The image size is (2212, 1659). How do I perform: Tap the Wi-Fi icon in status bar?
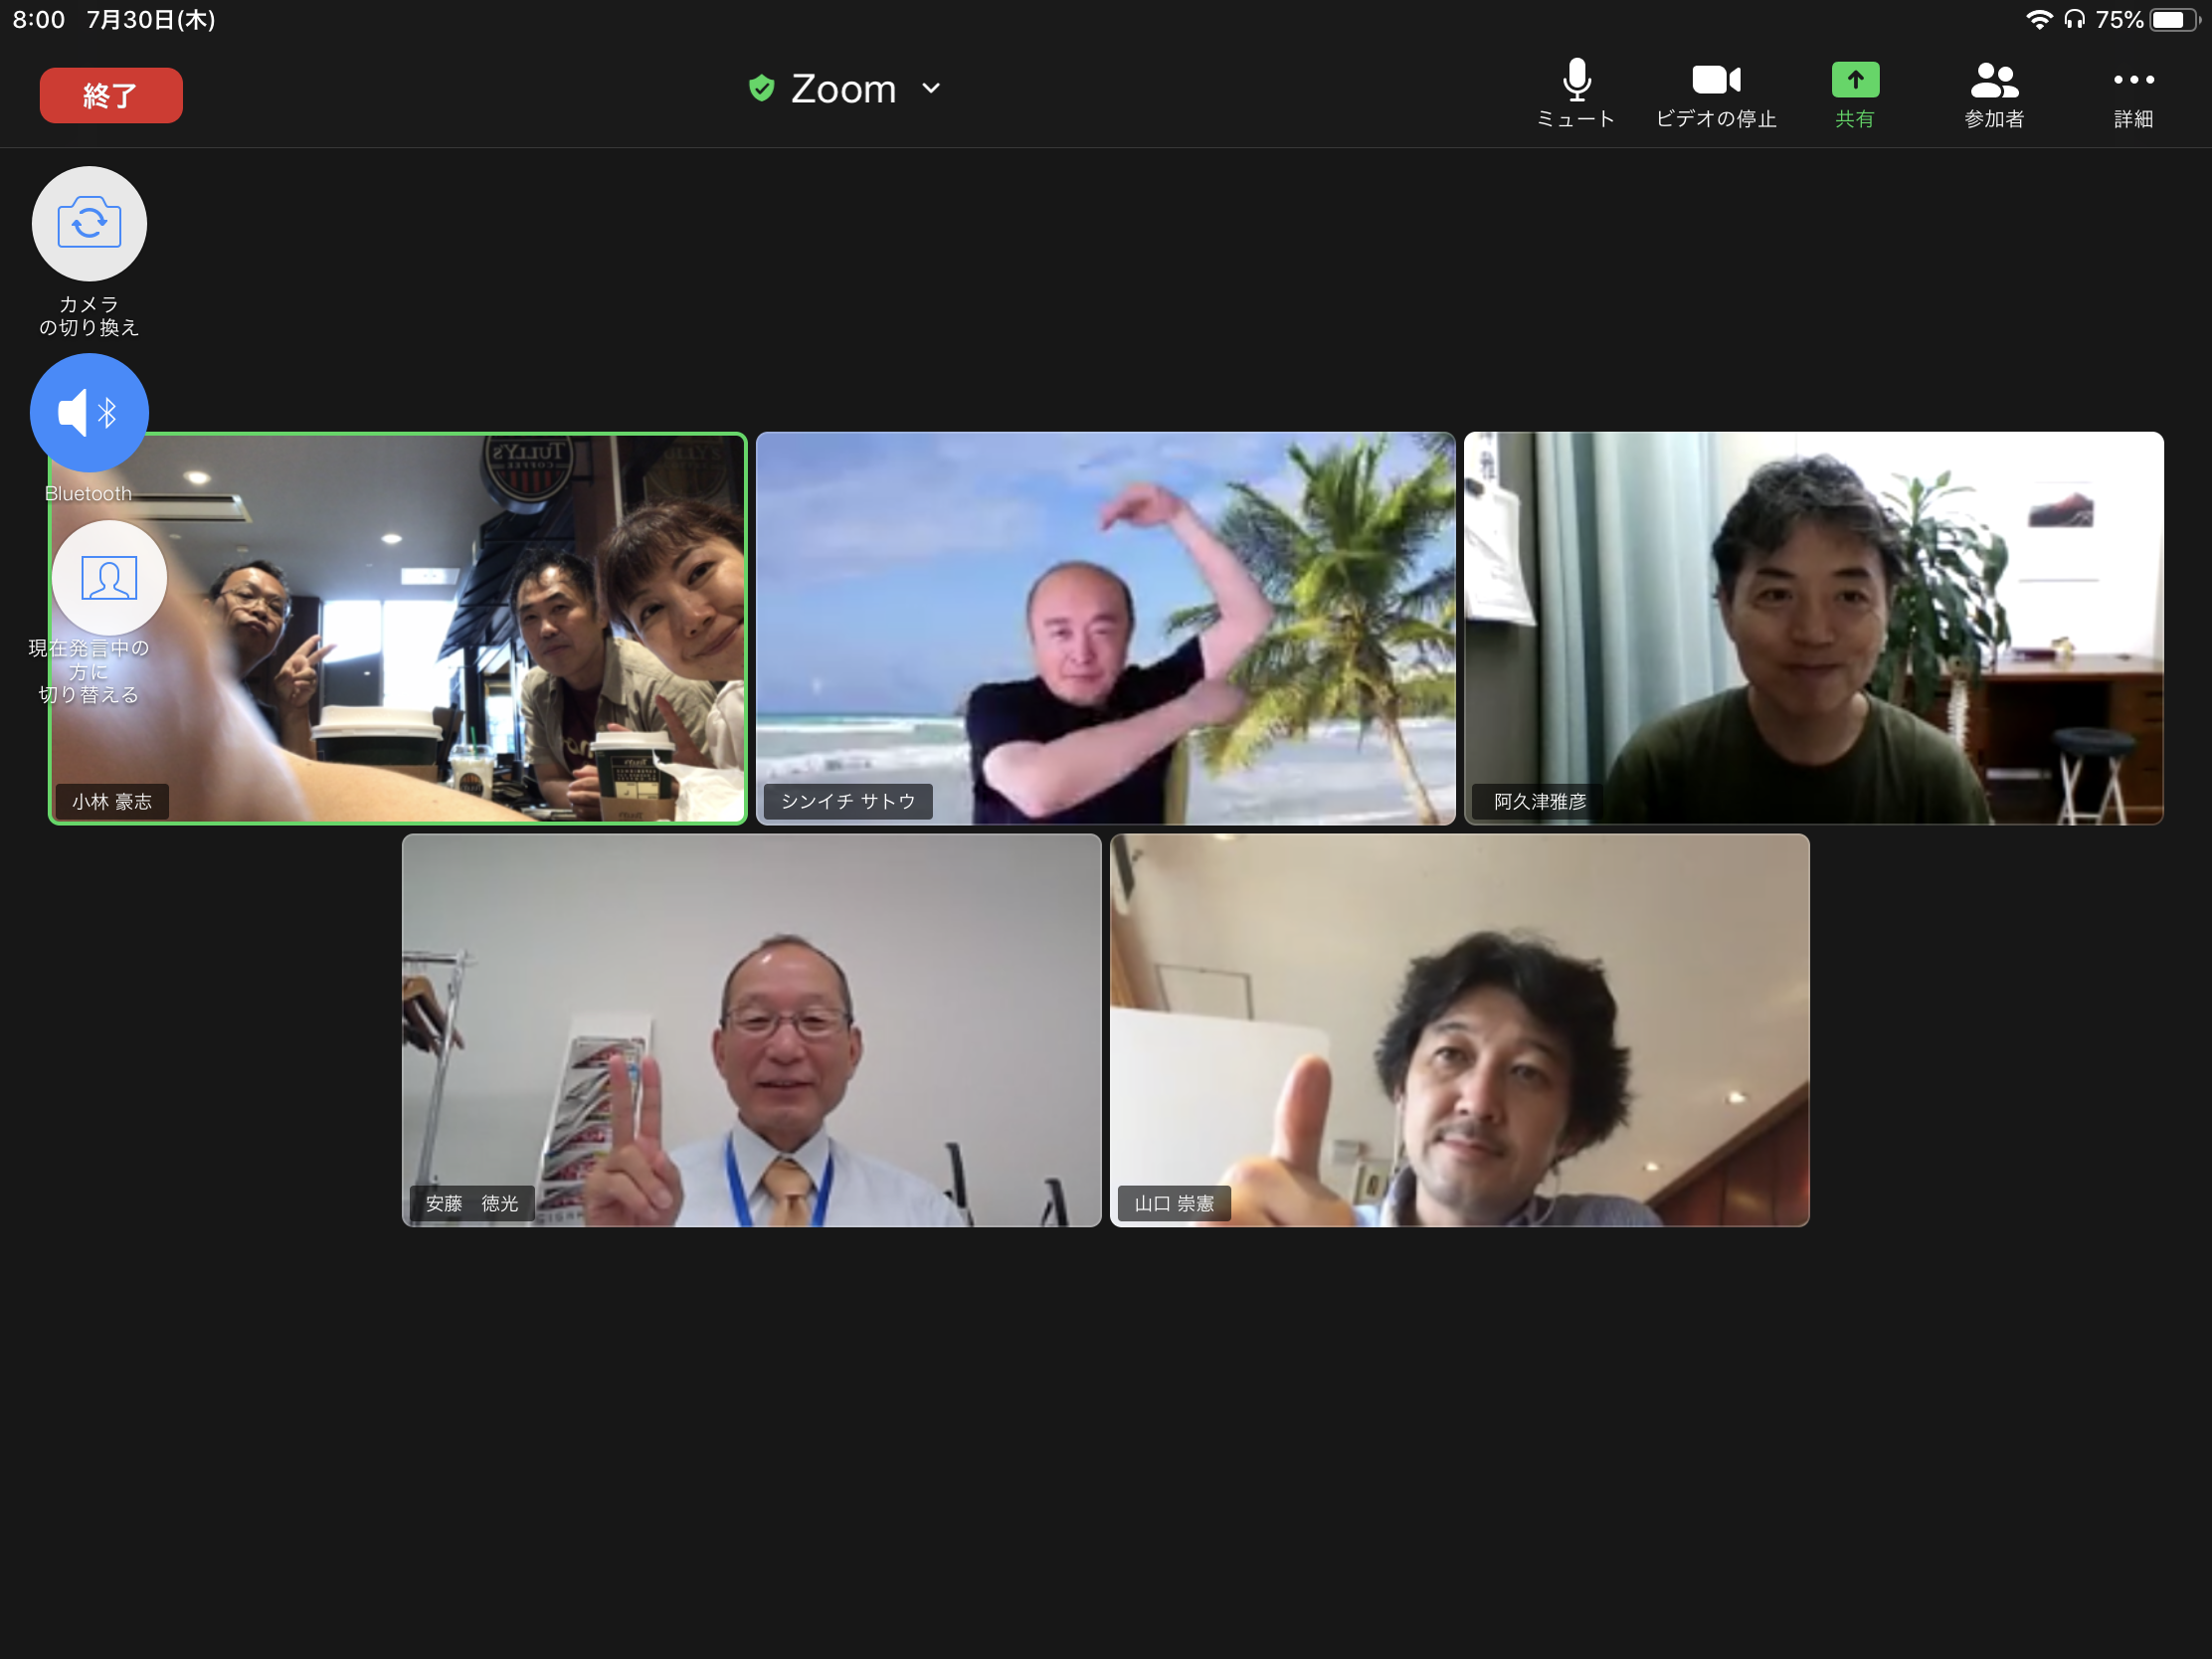coord(2038,20)
